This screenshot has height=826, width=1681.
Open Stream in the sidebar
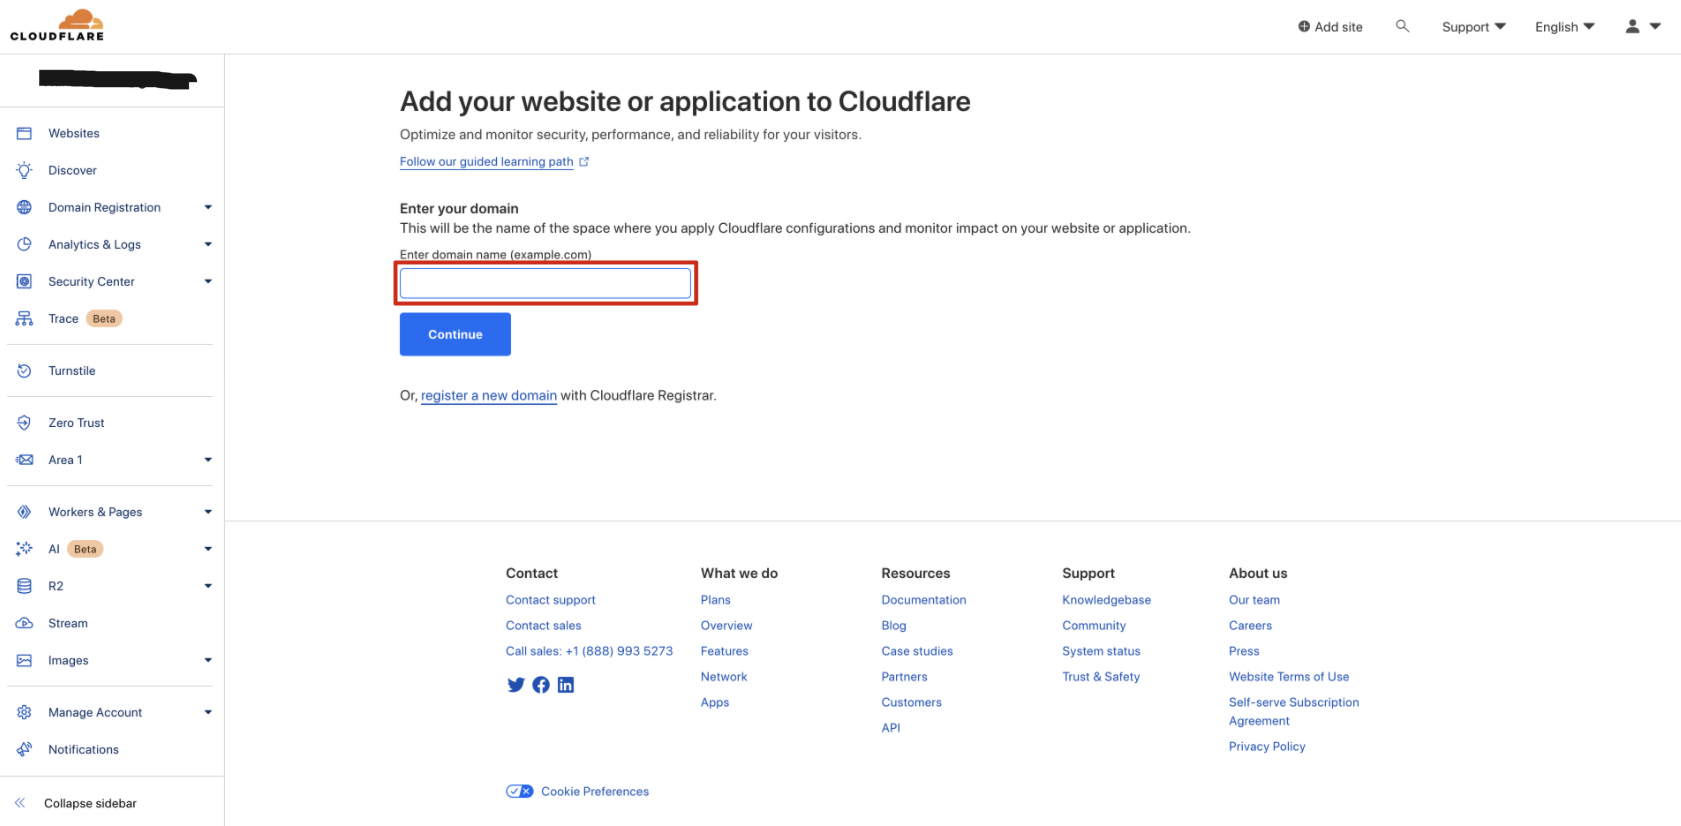click(68, 624)
